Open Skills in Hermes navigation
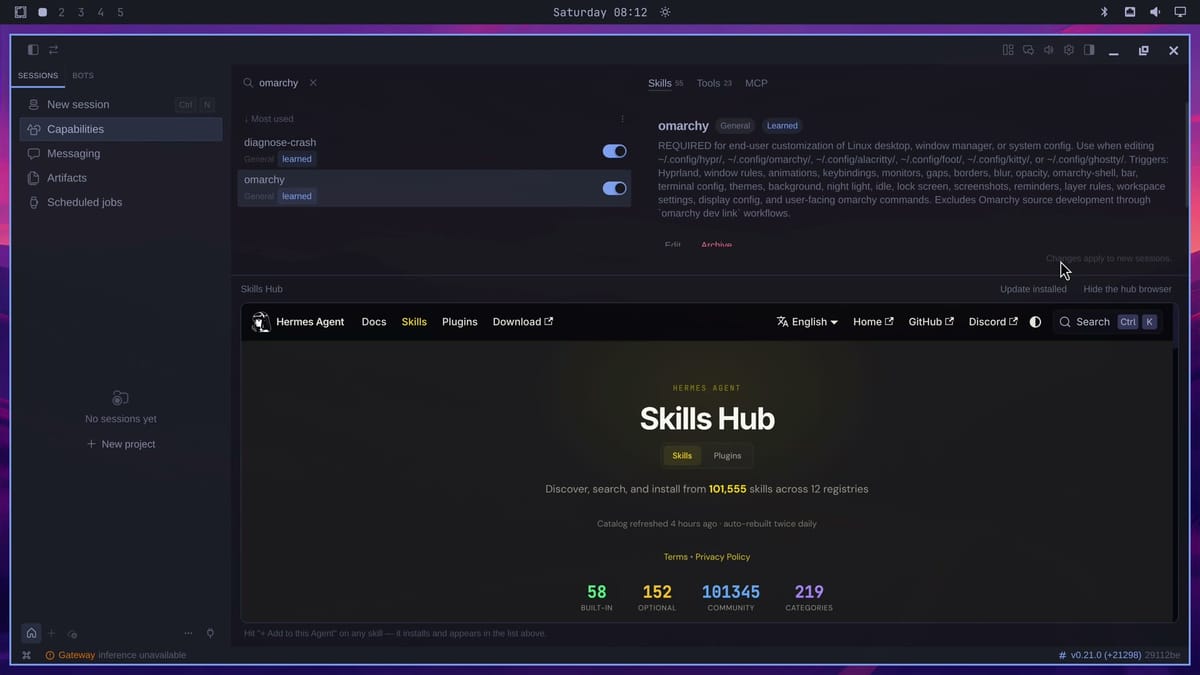 click(x=414, y=322)
